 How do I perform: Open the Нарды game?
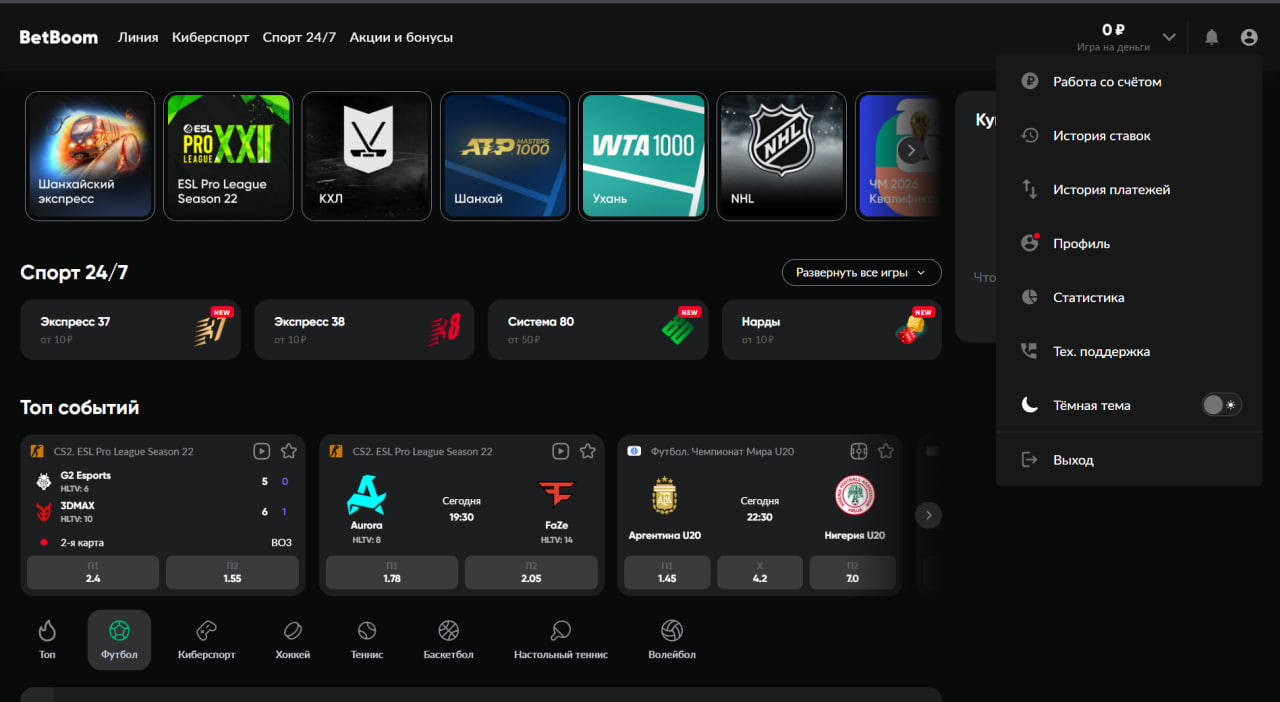pos(832,330)
